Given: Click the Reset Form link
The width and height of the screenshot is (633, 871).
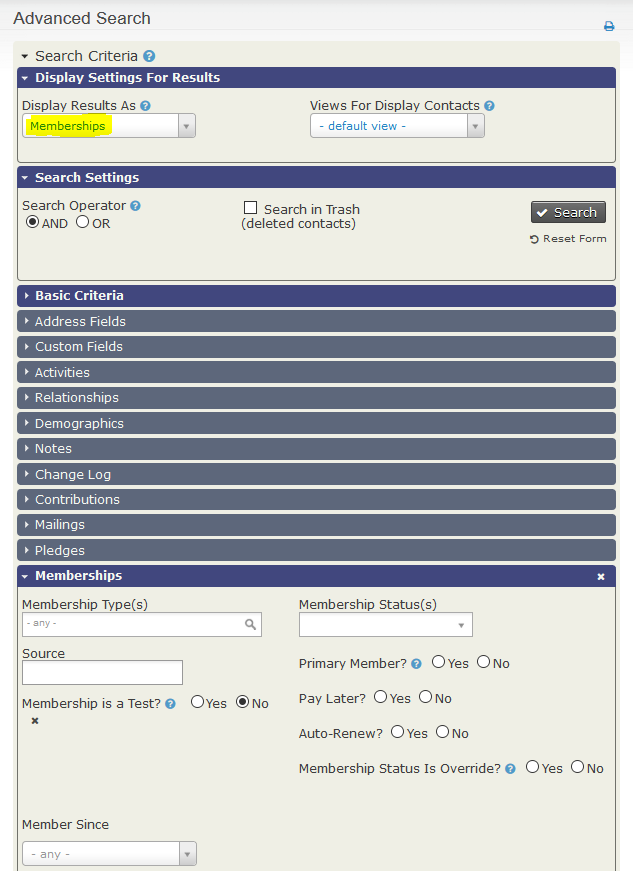Looking at the screenshot, I should coord(568,239).
